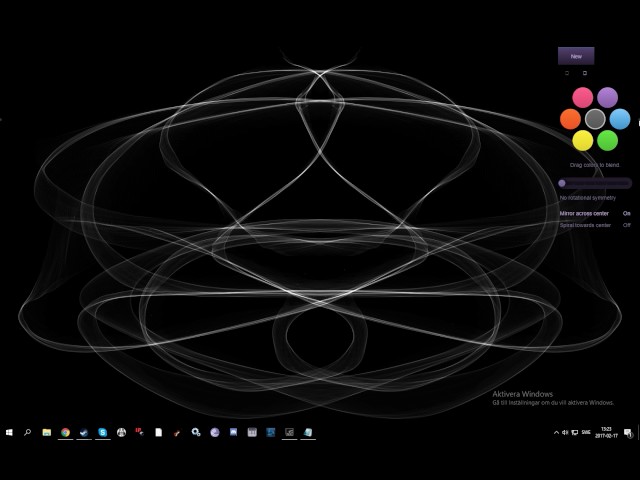Viewport: 640px width, 480px height.
Task: Show hidden system tray icons
Action: click(x=556, y=433)
